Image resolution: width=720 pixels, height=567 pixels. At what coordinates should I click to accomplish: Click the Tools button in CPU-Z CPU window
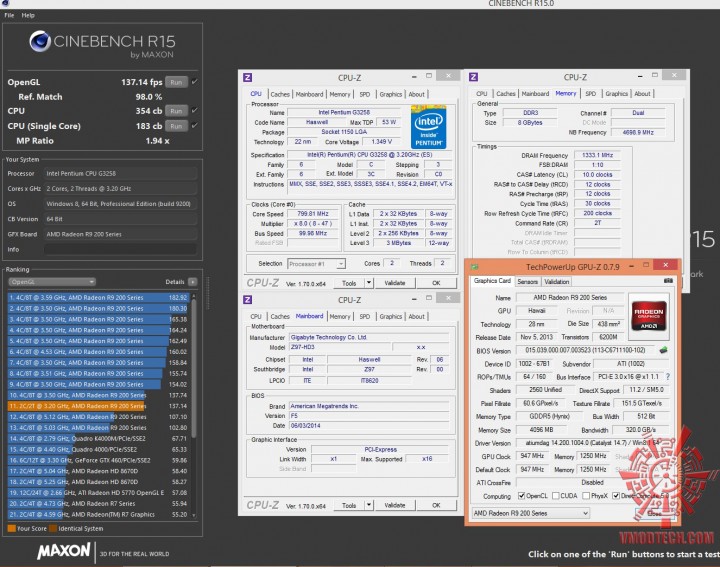pos(349,283)
